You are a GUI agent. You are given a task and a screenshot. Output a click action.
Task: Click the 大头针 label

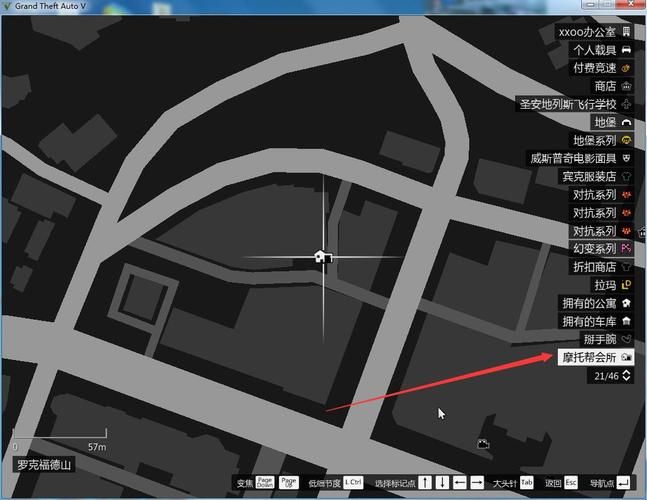(x=505, y=483)
